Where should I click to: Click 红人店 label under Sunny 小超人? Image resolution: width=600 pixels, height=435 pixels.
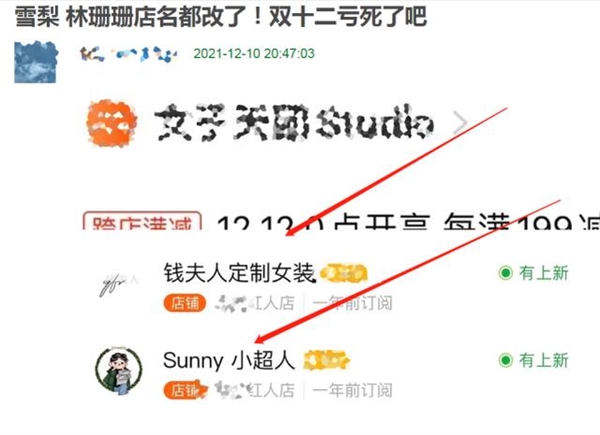coord(272,390)
